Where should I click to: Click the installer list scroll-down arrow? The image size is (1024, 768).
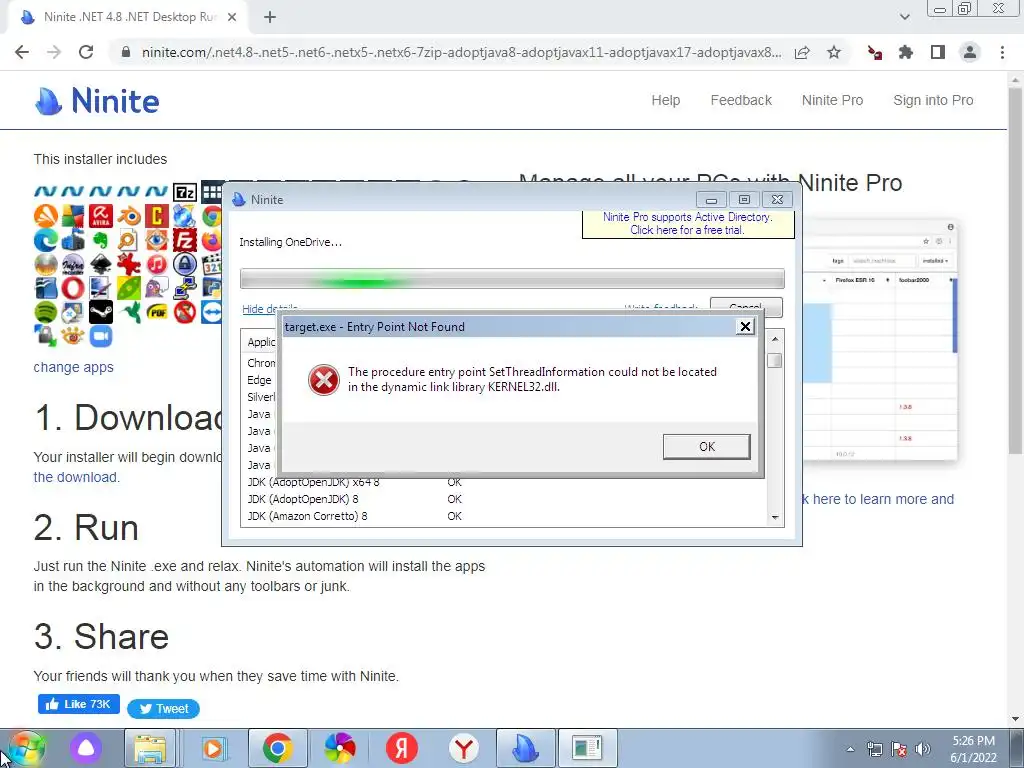[x=775, y=517]
